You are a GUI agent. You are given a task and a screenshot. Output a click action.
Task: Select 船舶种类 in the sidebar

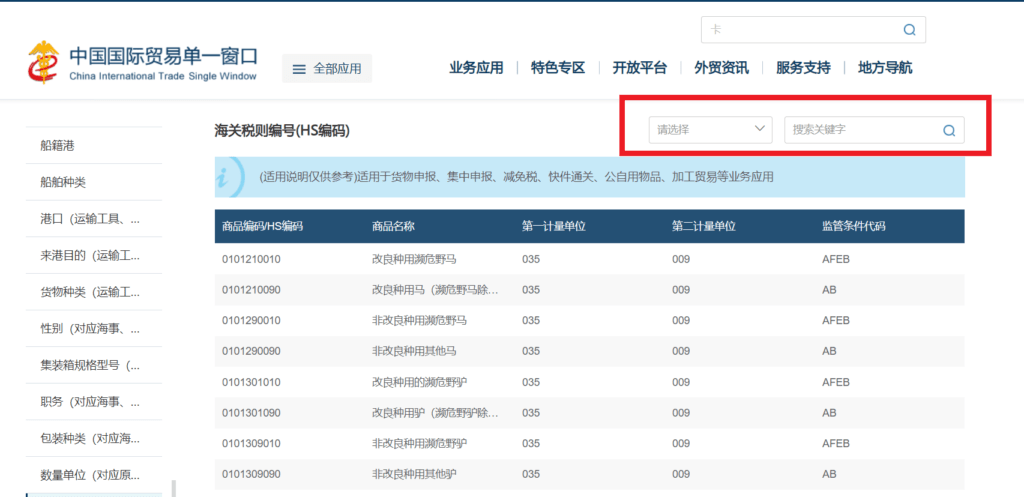tap(94, 182)
